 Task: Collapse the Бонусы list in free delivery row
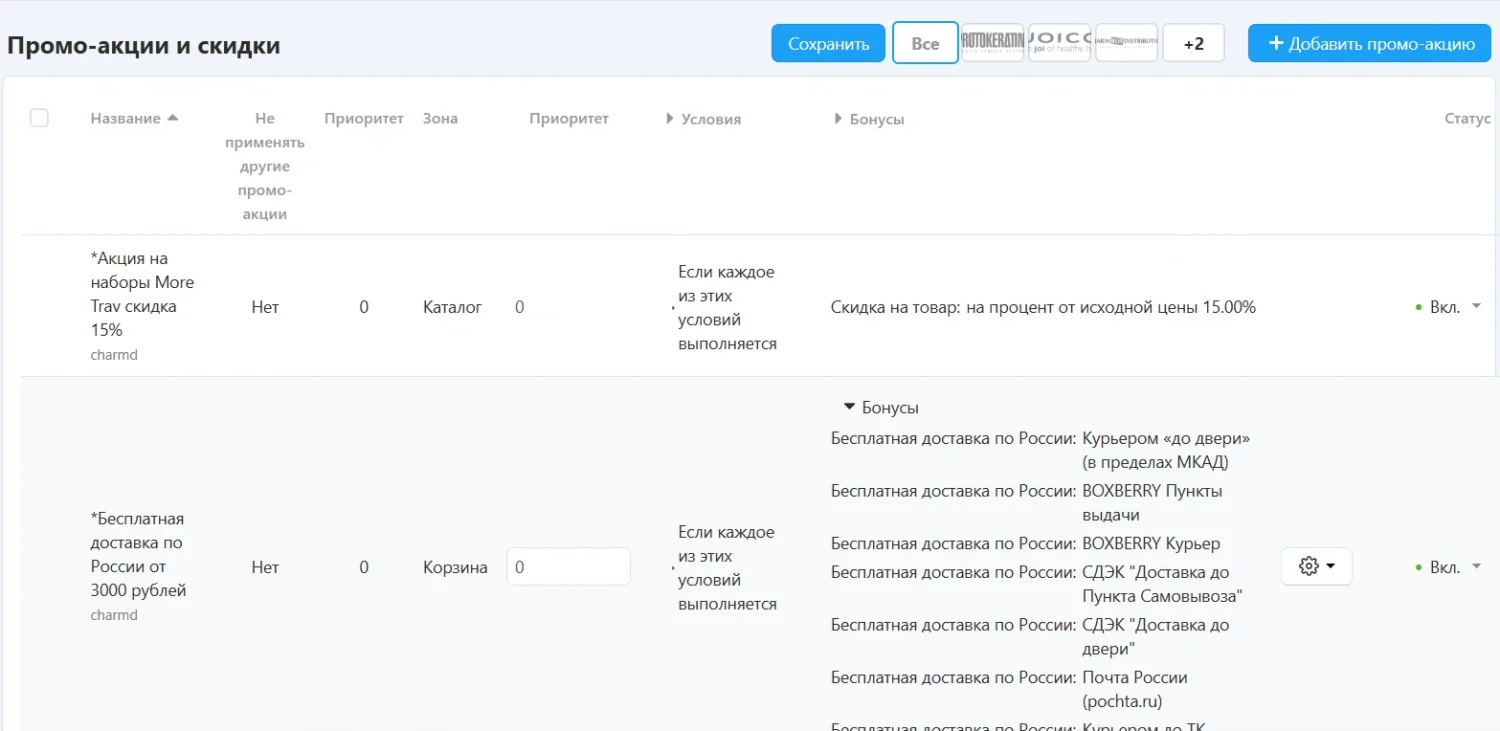click(x=850, y=407)
